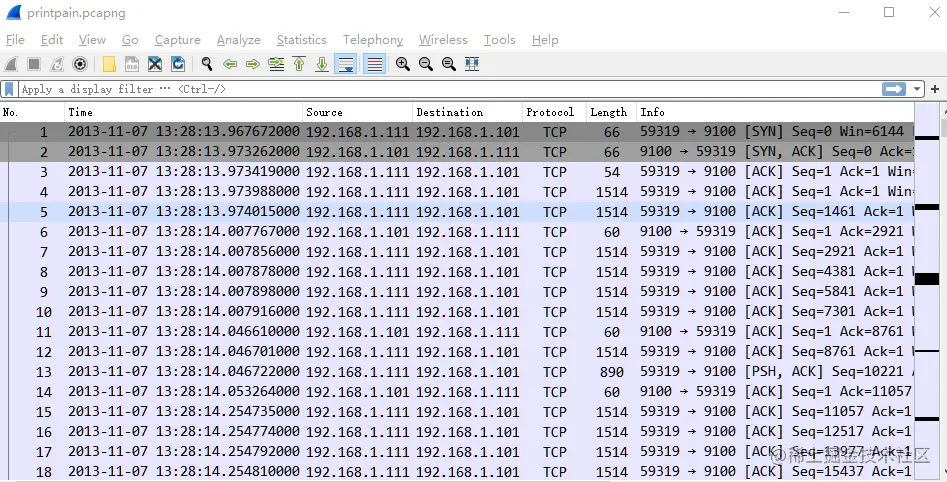Screen dimensions: 947x482
Task: Open the Telephony menu
Action: (373, 40)
